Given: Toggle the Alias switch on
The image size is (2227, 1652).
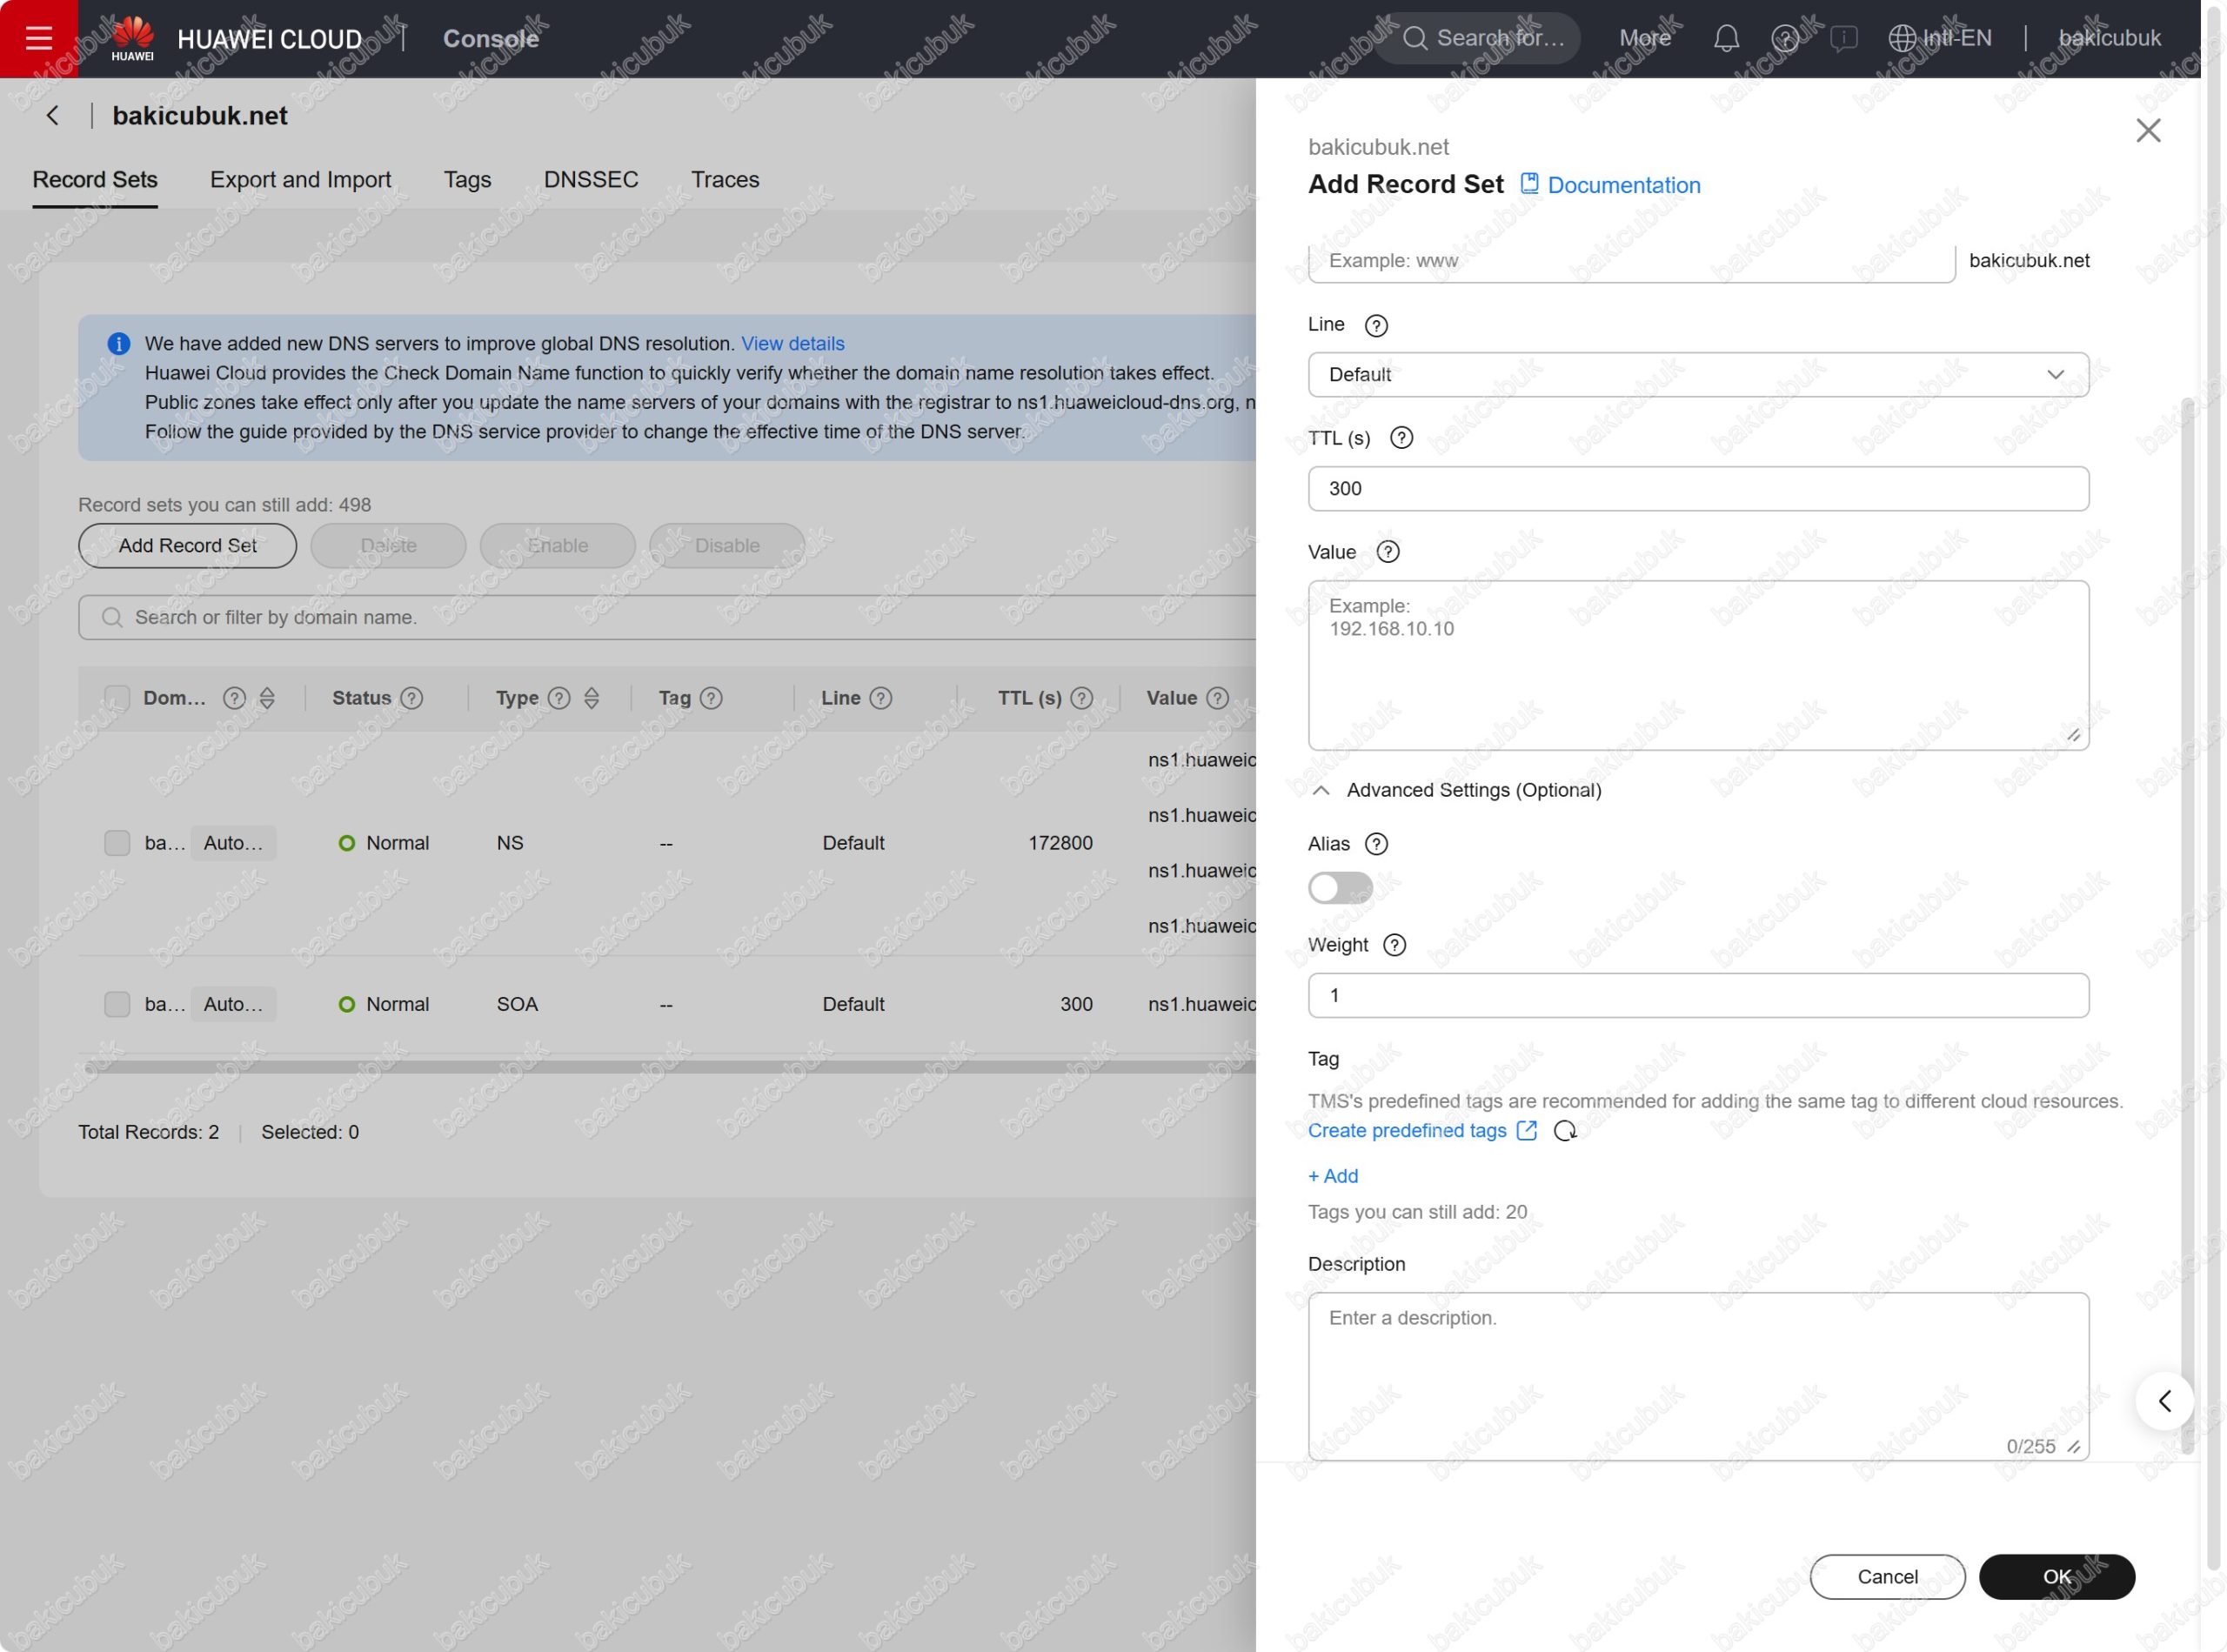Looking at the screenshot, I should [1339, 888].
